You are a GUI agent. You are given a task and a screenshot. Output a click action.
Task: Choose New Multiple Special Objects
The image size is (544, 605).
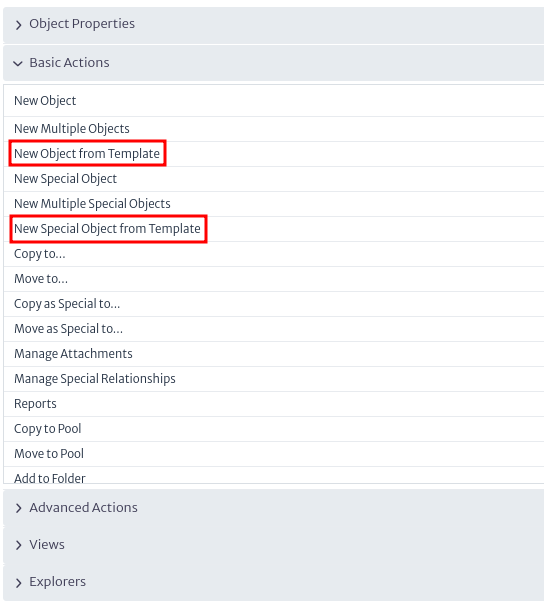(274, 204)
